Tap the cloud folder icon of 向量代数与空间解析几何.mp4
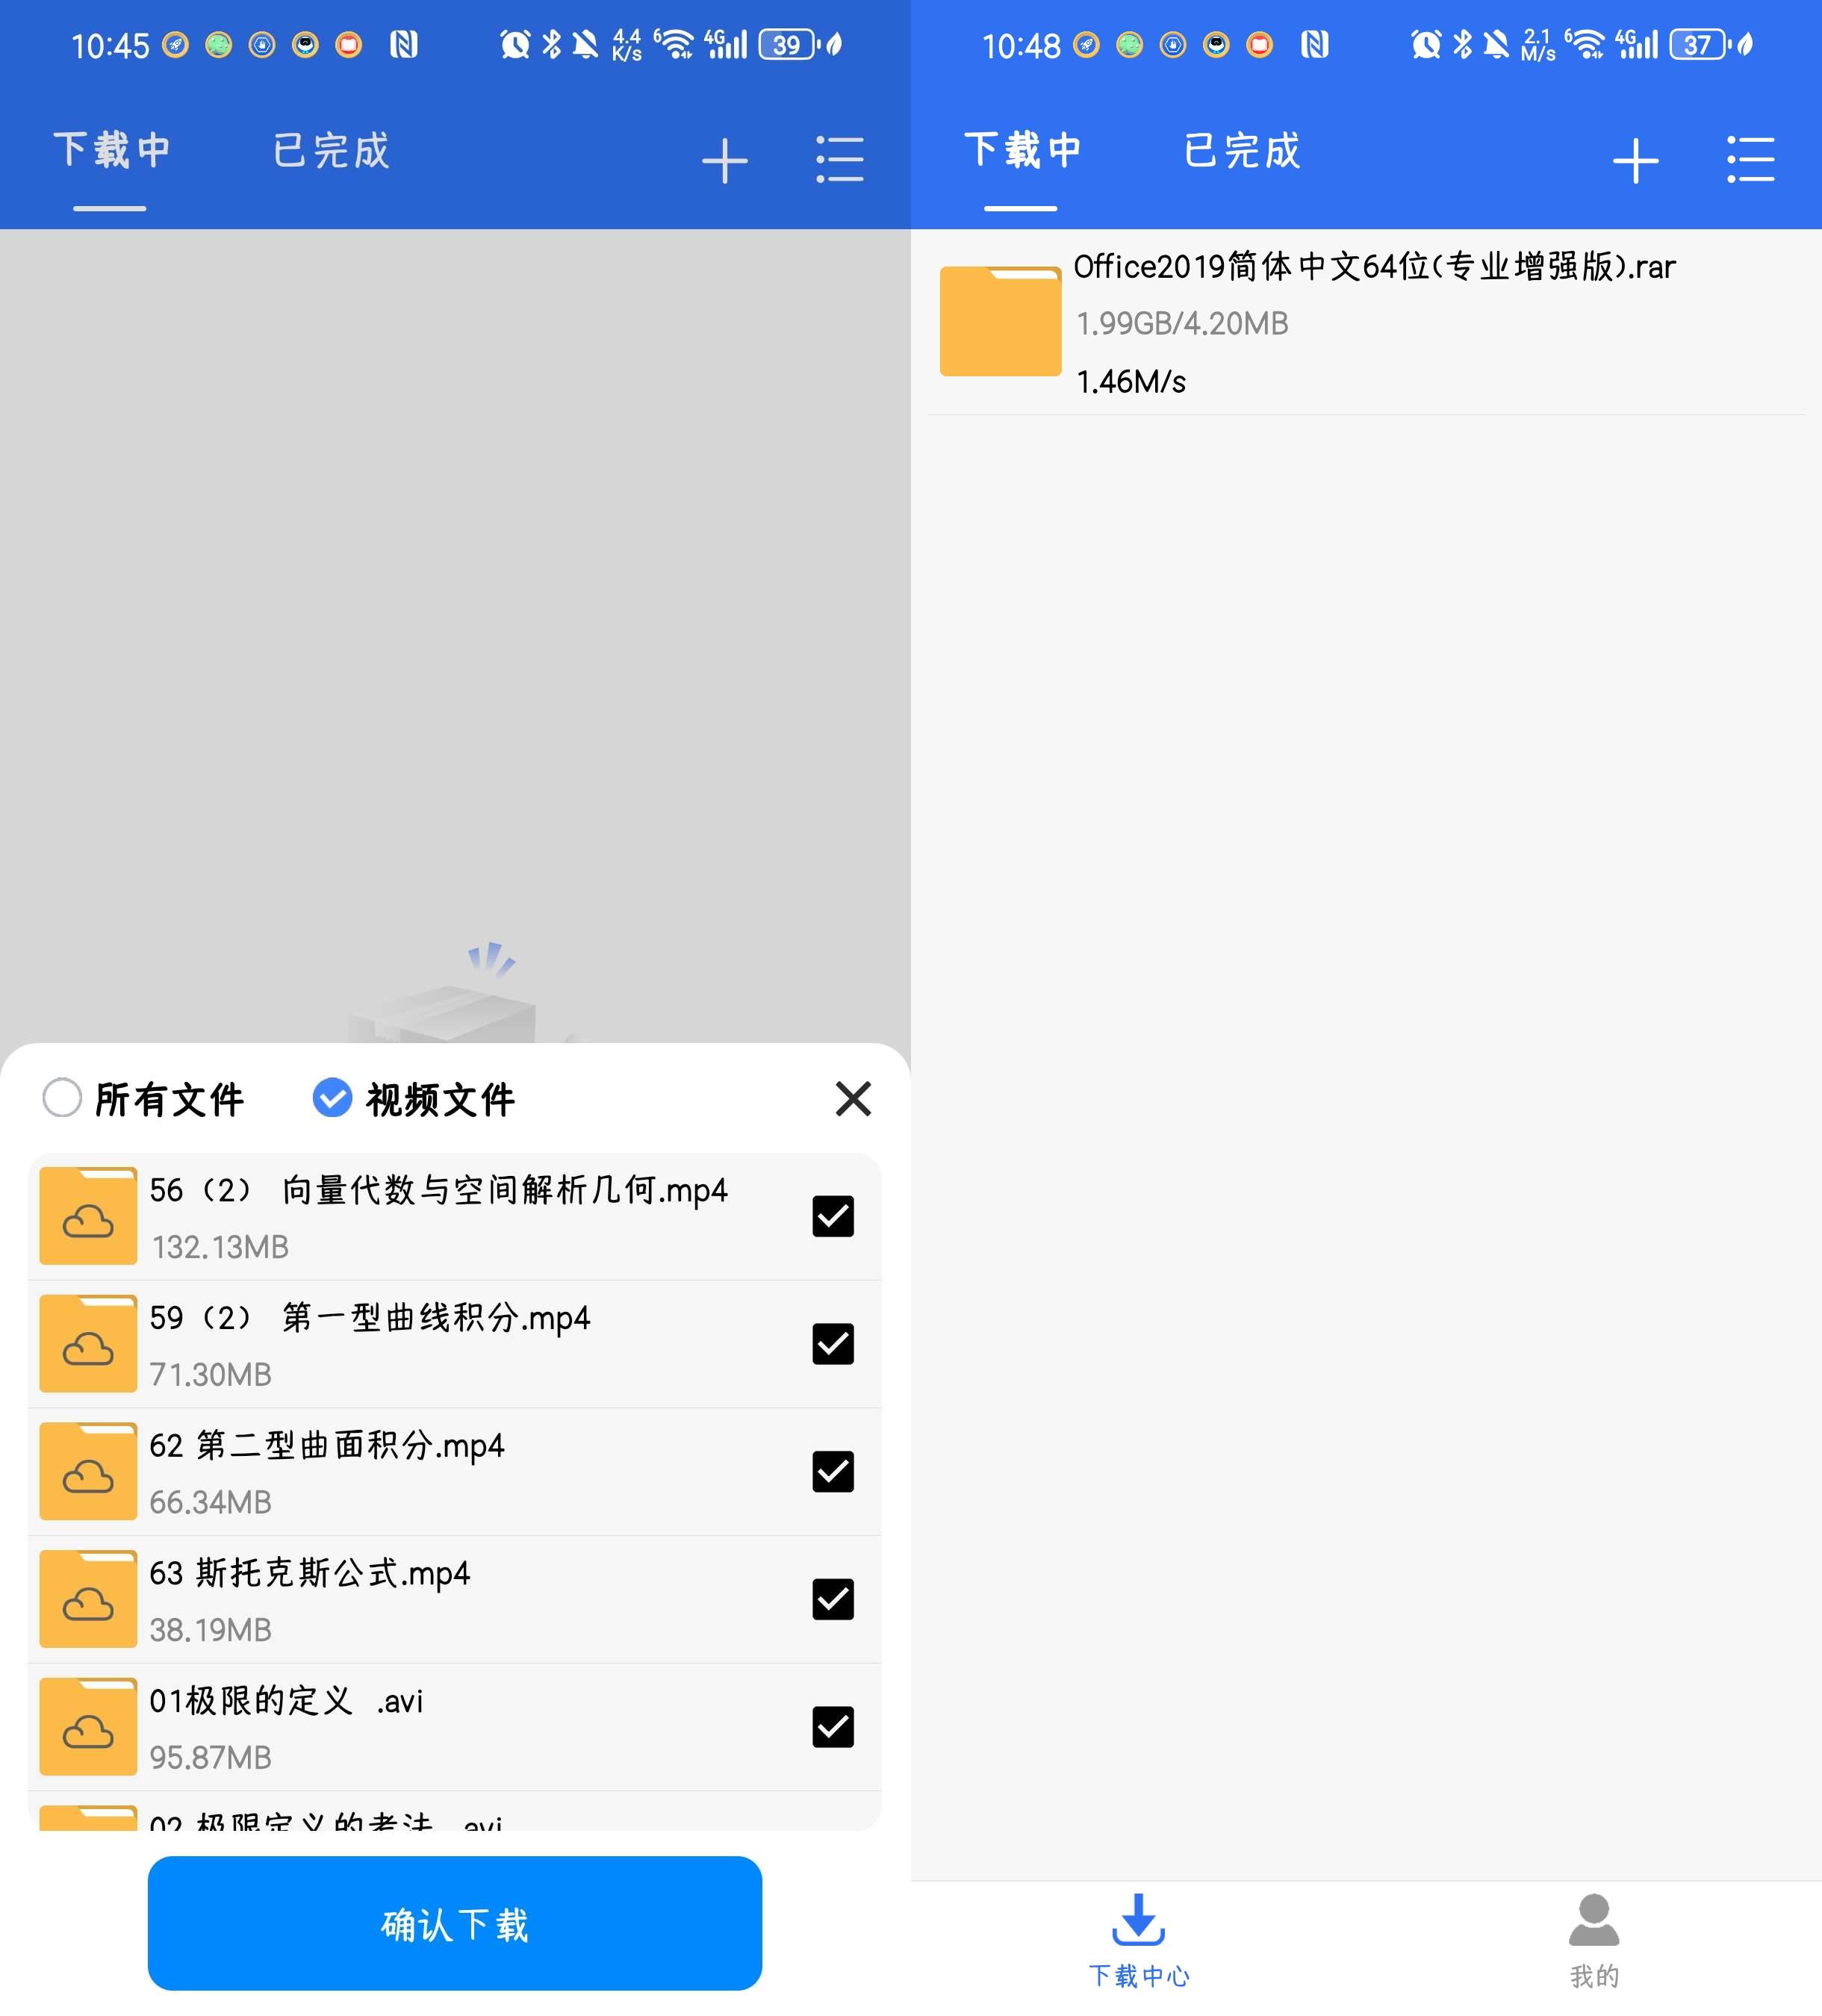Screen dimensions: 1822x2016 pos(87,1215)
